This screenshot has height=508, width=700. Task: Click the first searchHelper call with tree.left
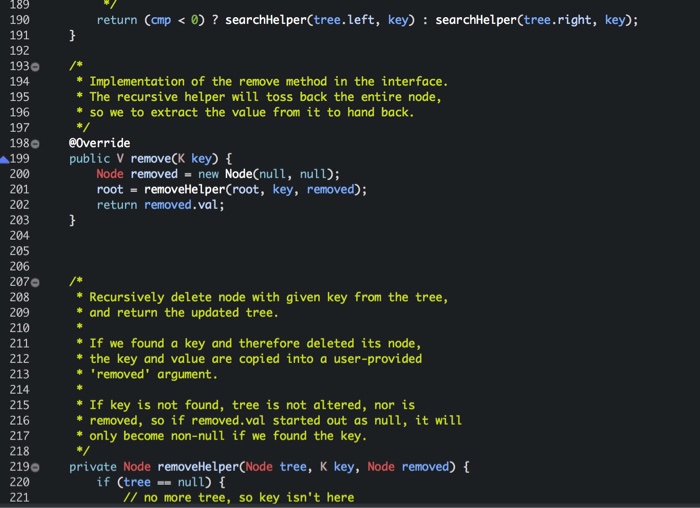(x=320, y=20)
